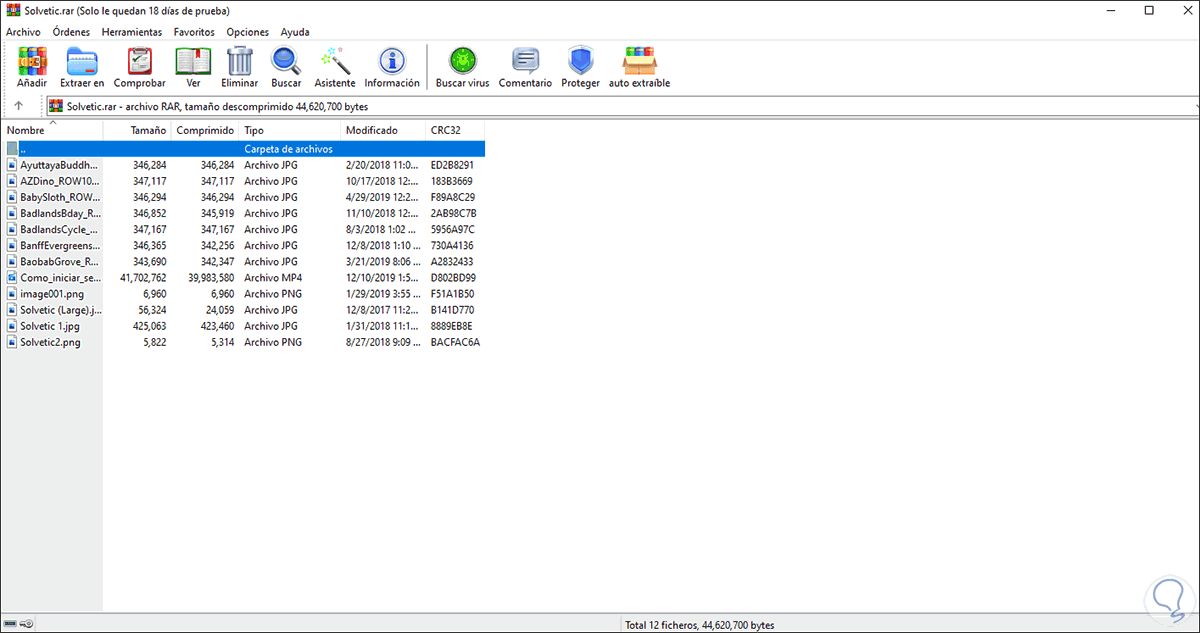Click the size value 41,702,762
Image resolution: width=1200 pixels, height=633 pixels.
[143, 278]
